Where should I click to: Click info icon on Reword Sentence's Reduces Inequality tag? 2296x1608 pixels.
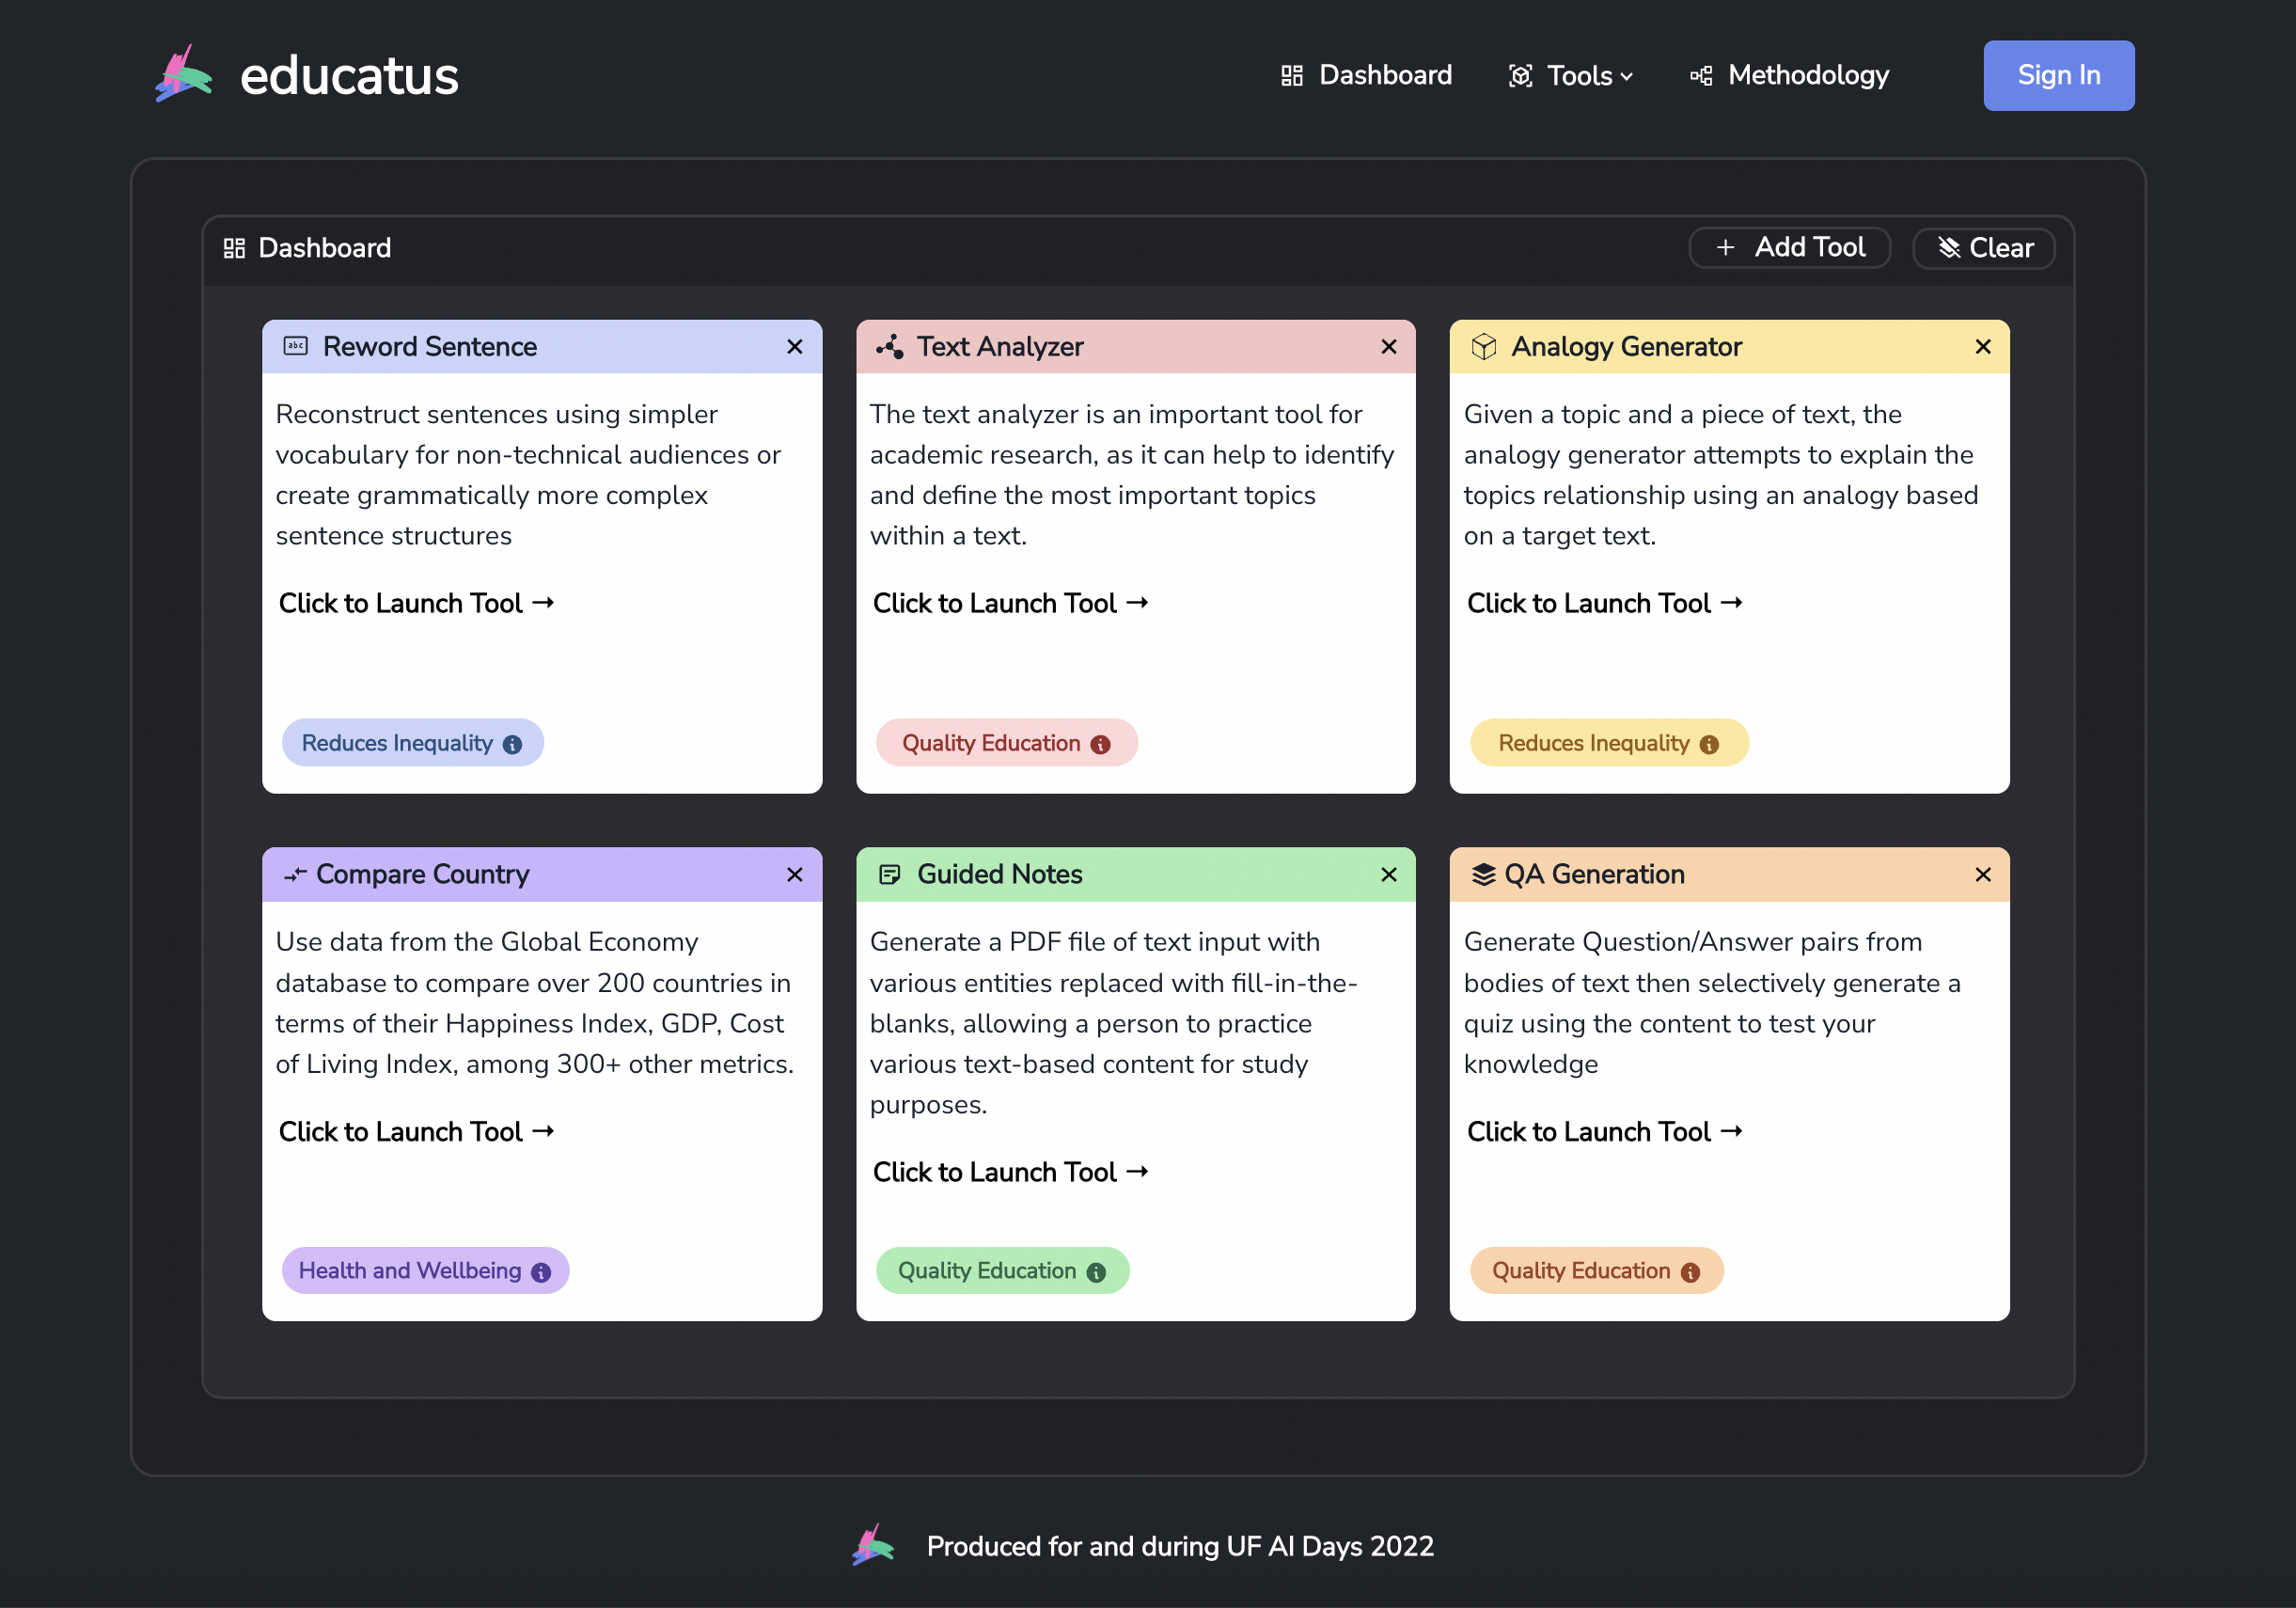[x=512, y=744]
